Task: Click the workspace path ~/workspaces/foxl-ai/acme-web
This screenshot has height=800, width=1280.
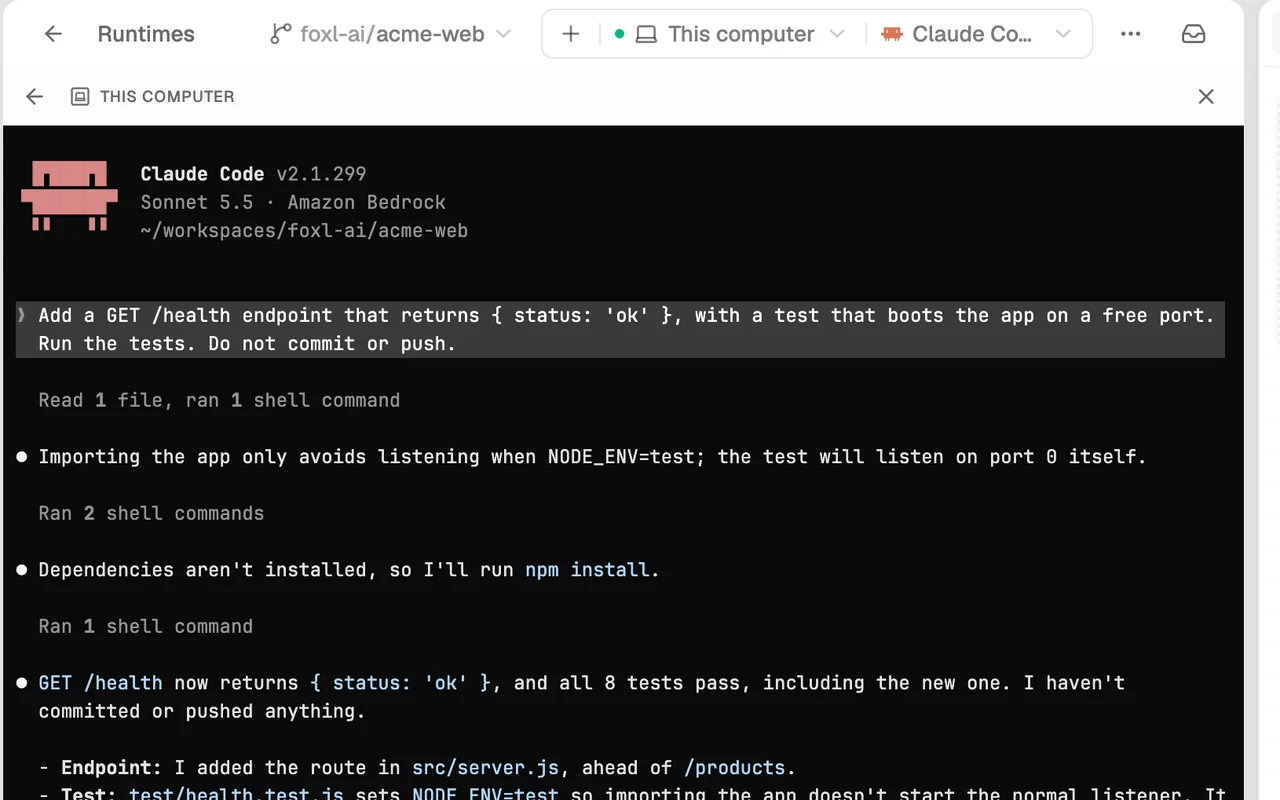Action: [304, 230]
